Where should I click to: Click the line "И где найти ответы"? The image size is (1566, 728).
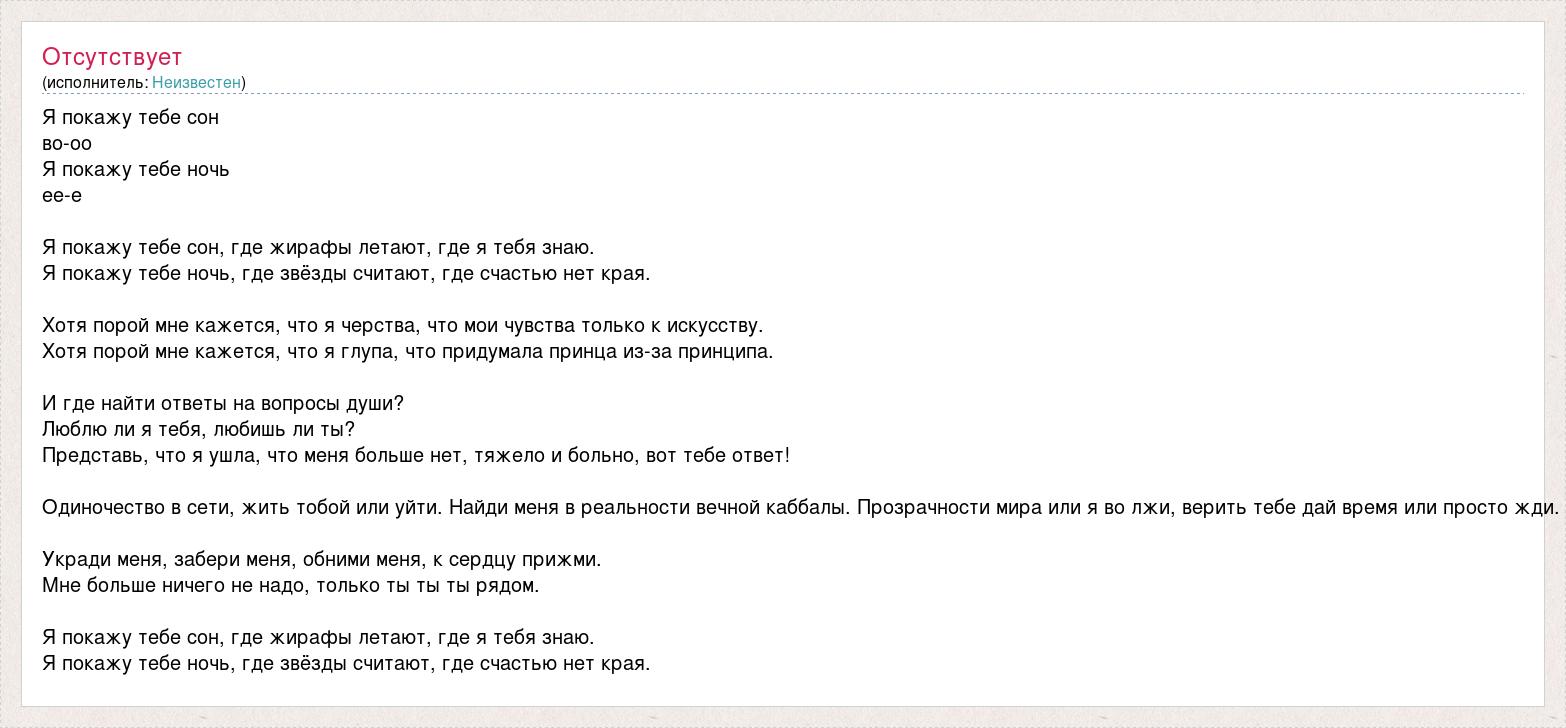(223, 404)
